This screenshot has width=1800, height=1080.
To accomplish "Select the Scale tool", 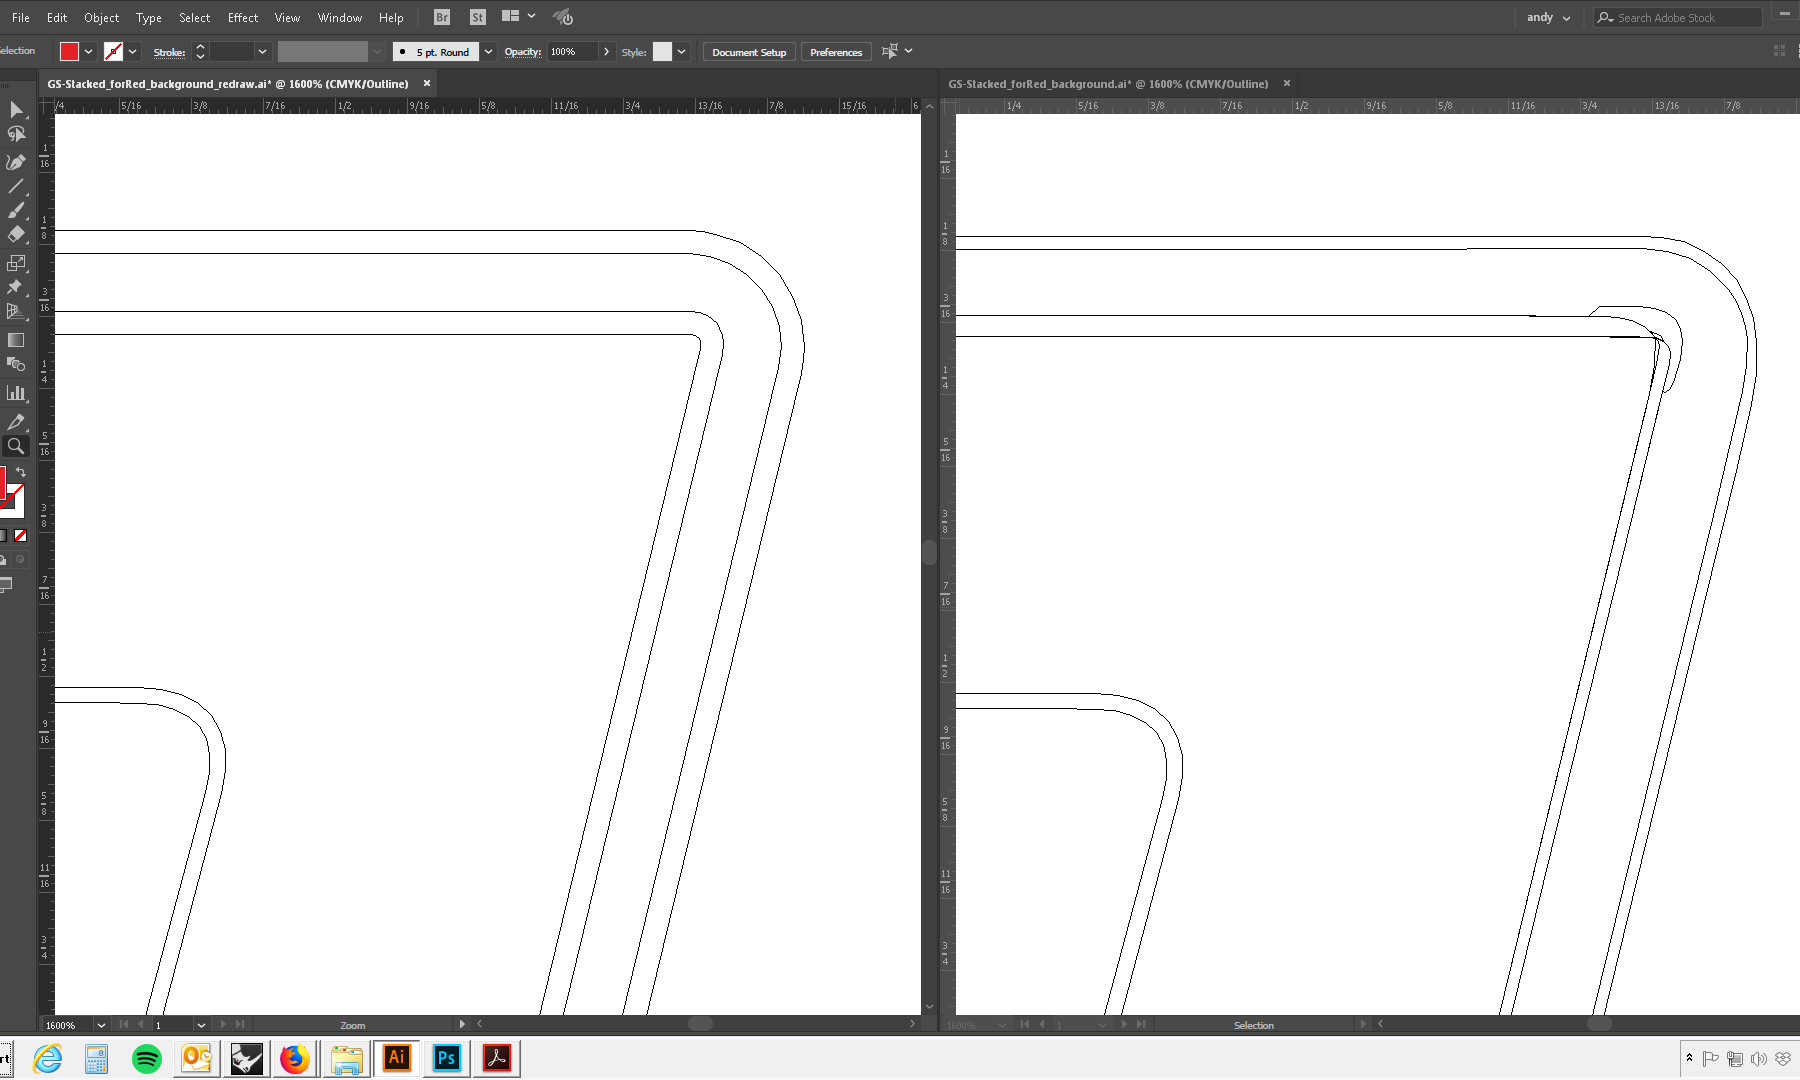I will (x=16, y=263).
